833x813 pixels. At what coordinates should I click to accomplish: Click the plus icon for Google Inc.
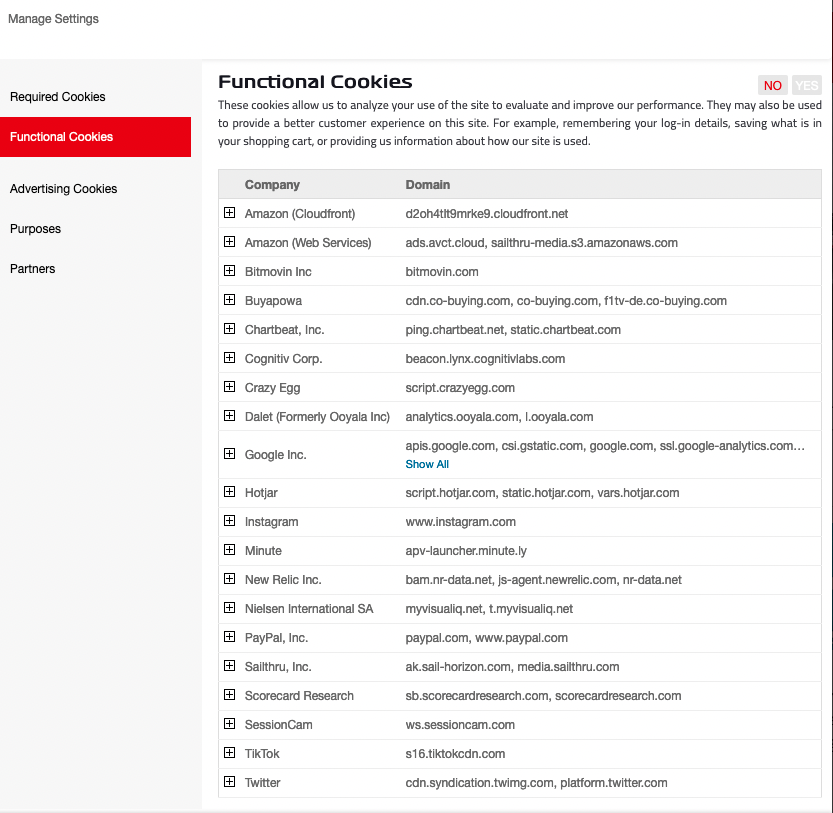pos(229,454)
